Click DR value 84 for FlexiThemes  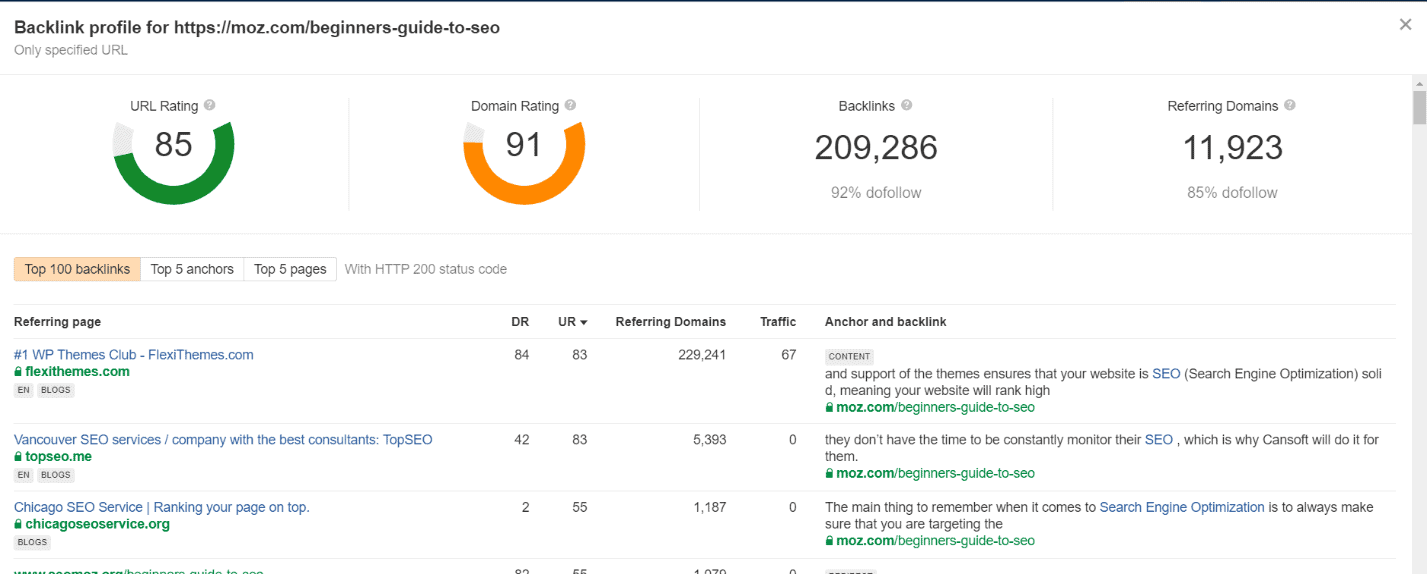click(521, 355)
